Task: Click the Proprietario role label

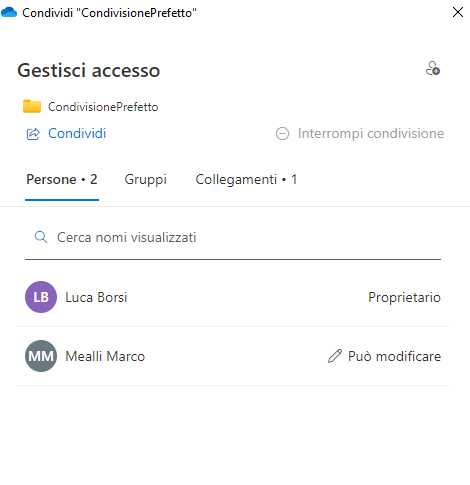Action: pos(404,297)
